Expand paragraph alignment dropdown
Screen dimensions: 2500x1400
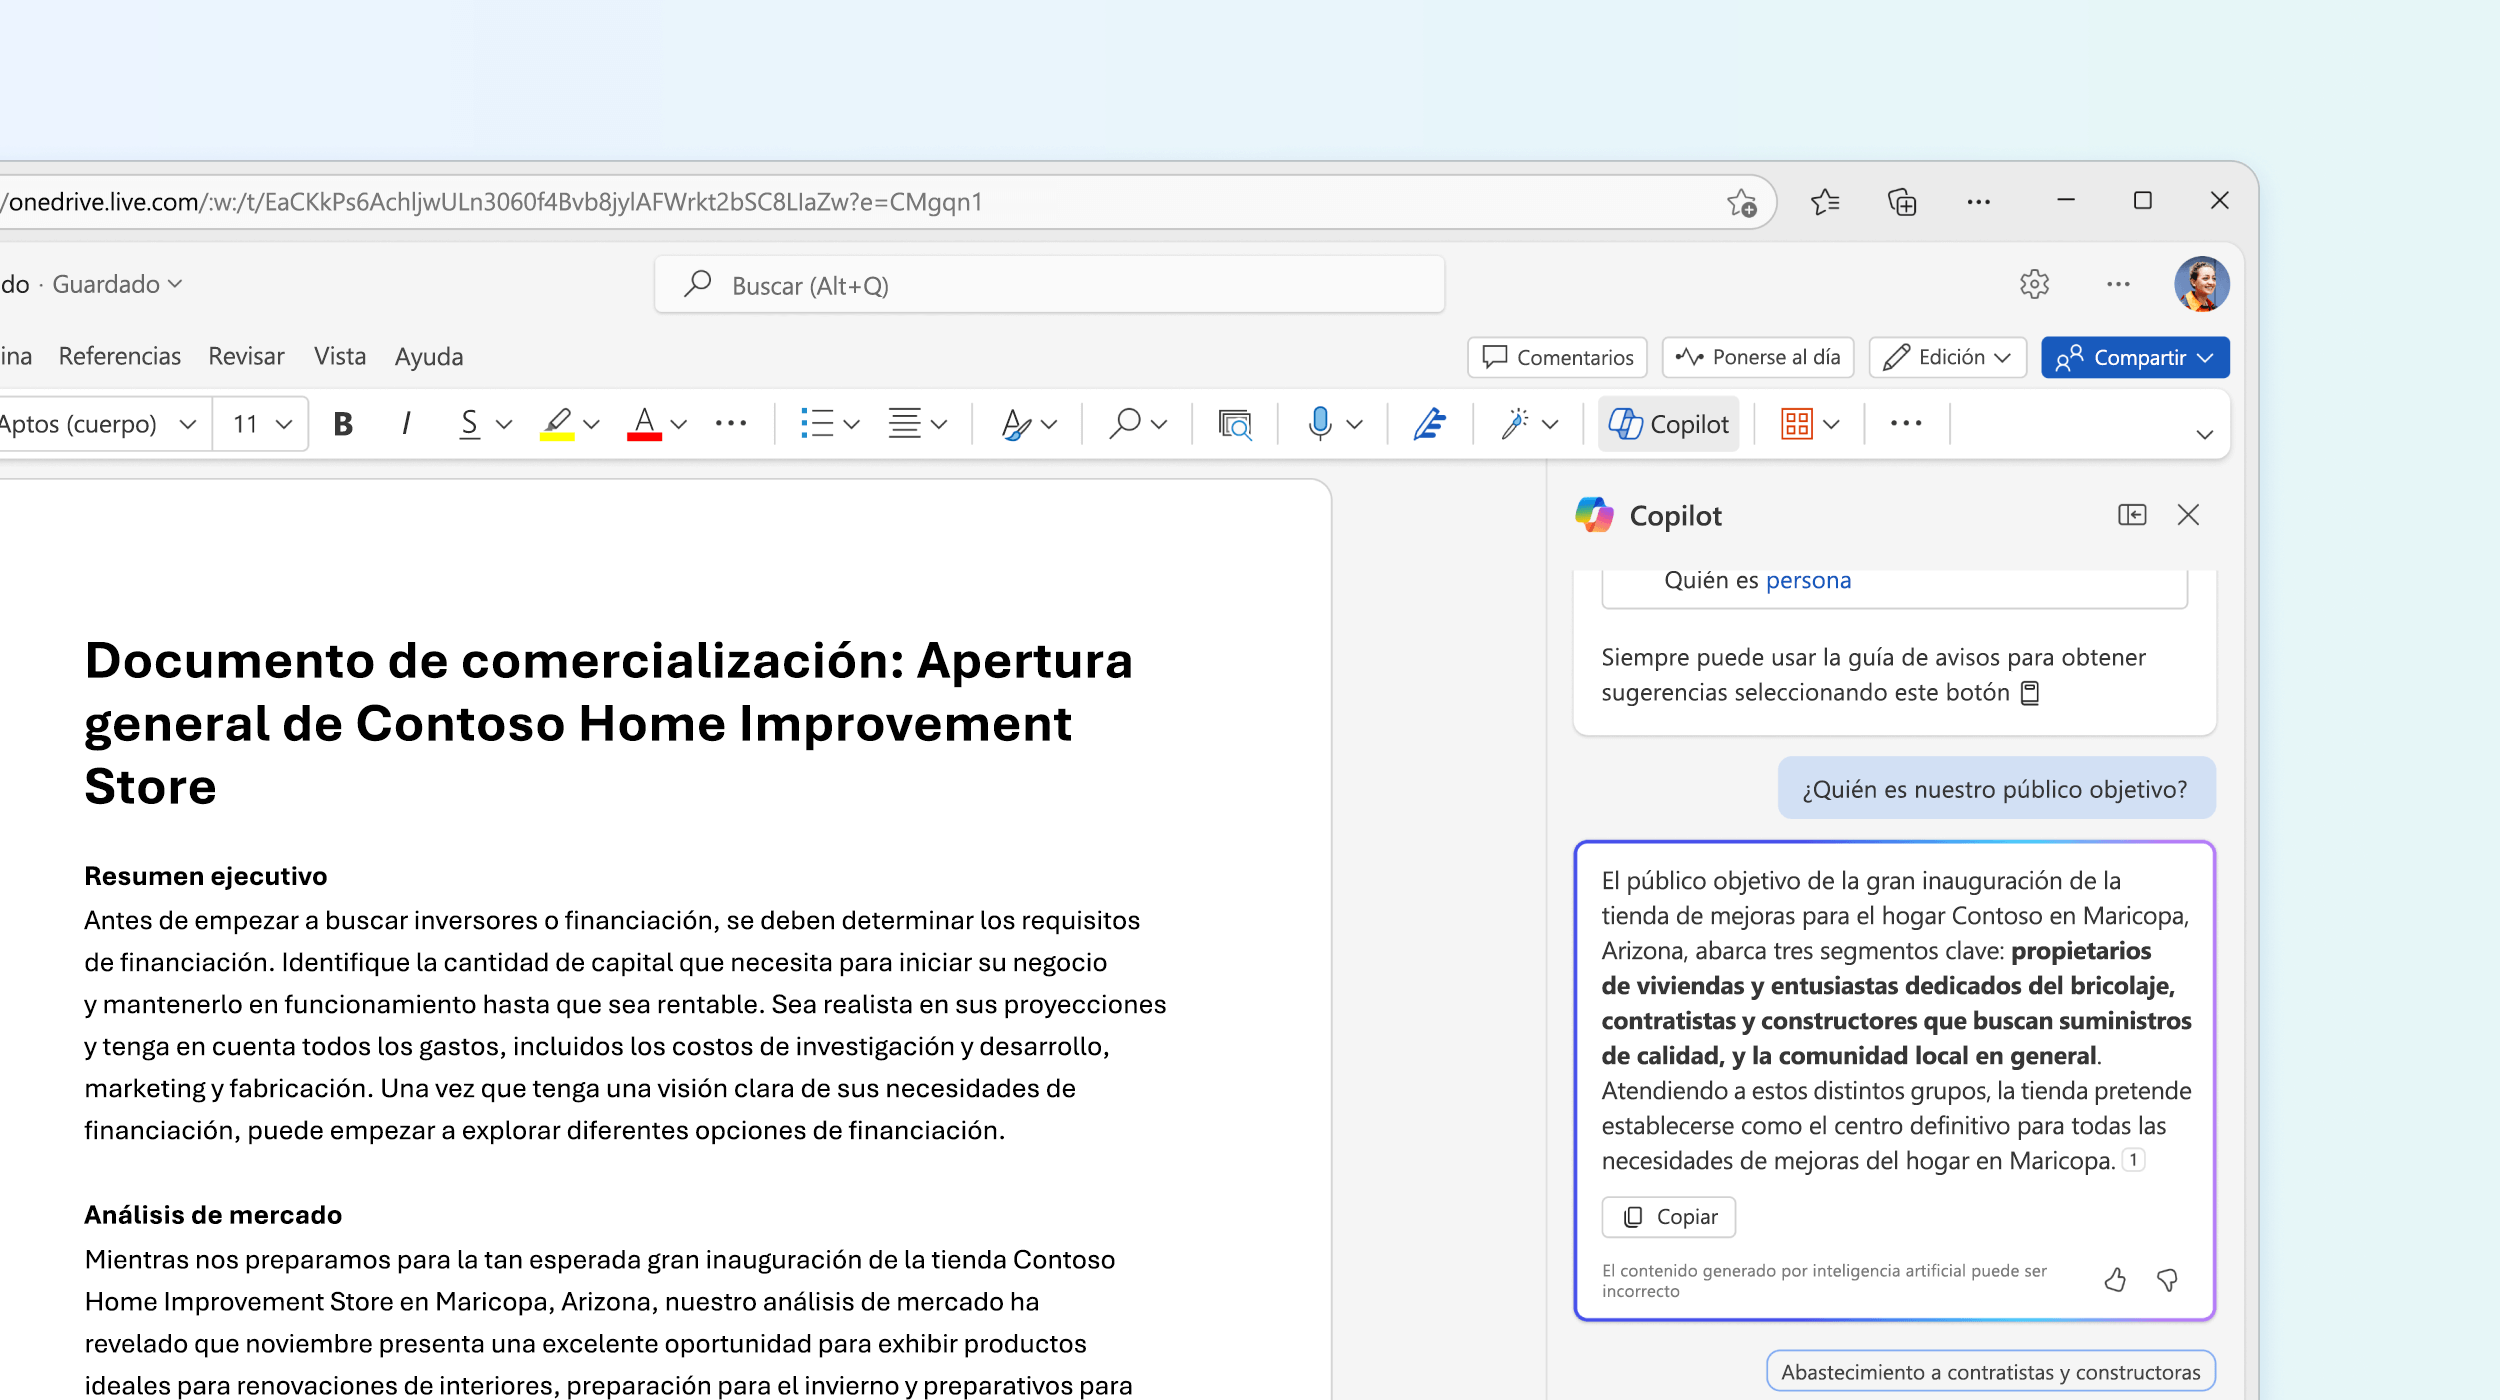939,425
